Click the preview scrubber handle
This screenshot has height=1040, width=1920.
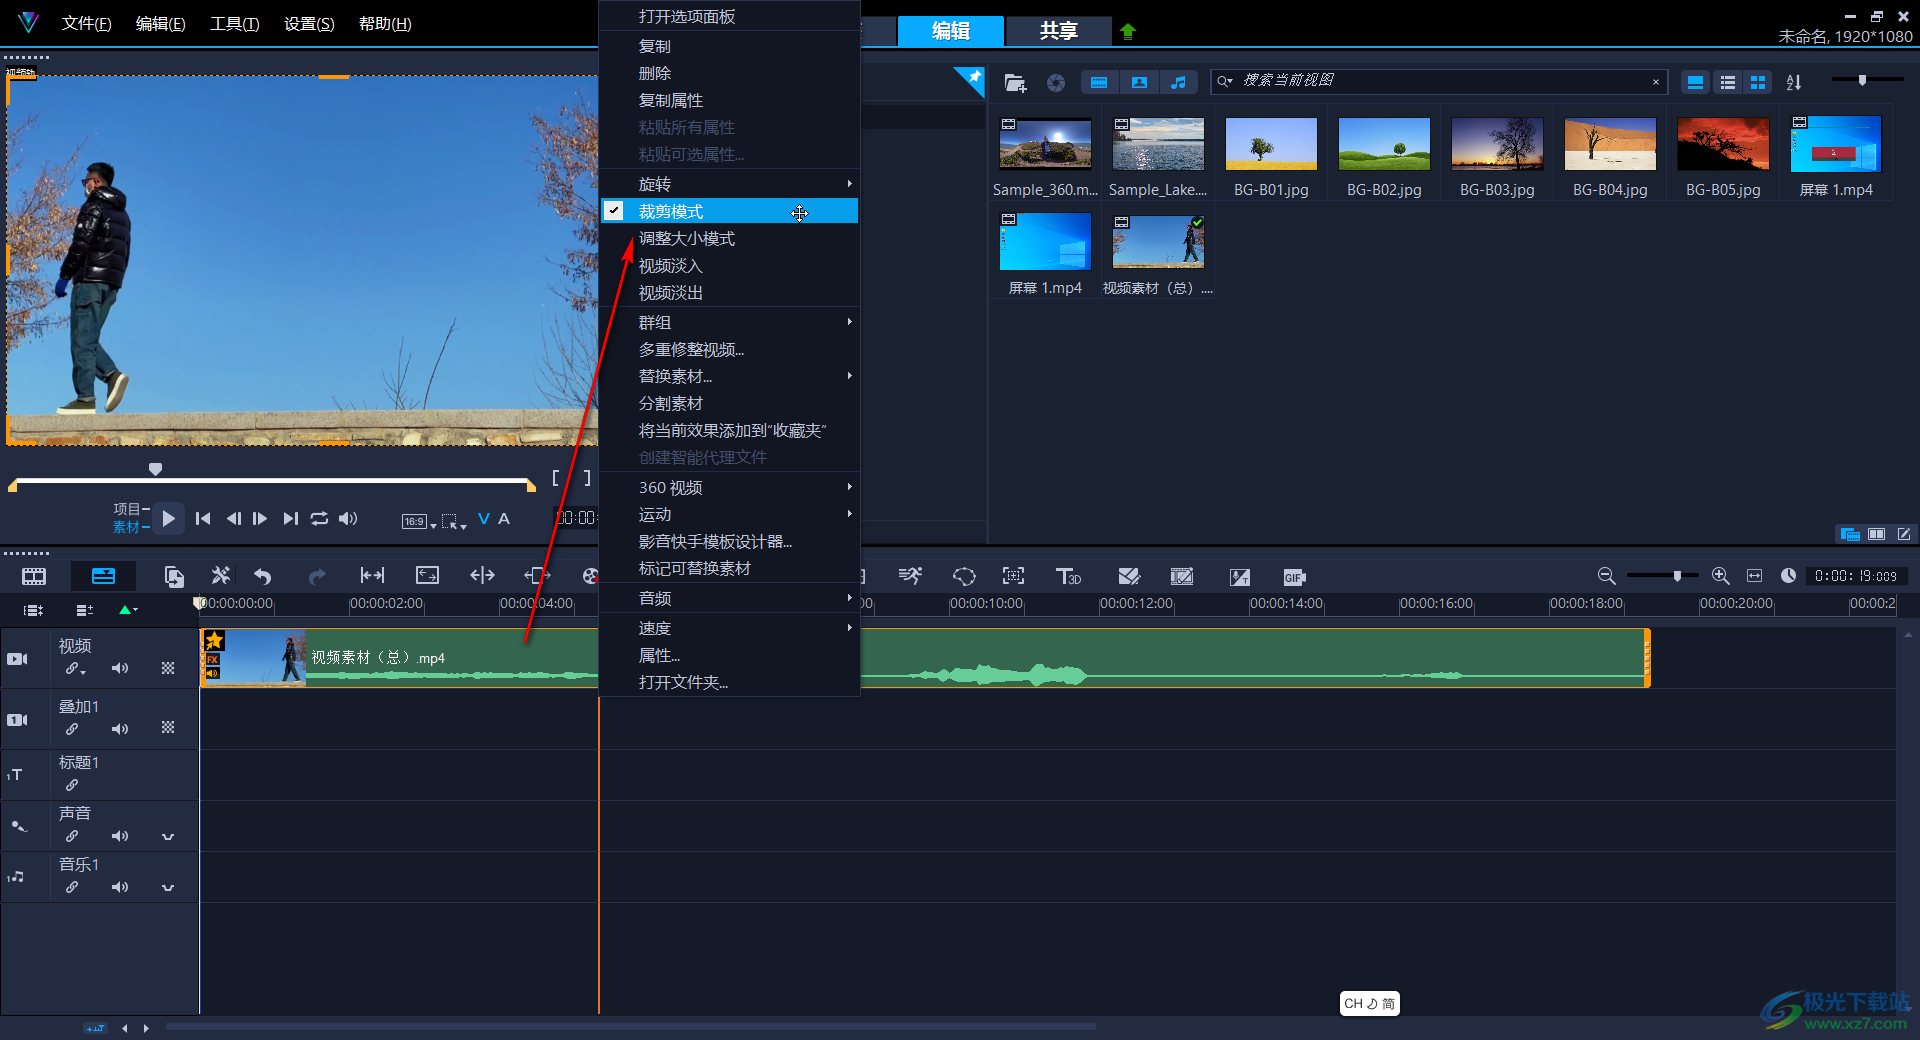pyautogui.click(x=155, y=469)
